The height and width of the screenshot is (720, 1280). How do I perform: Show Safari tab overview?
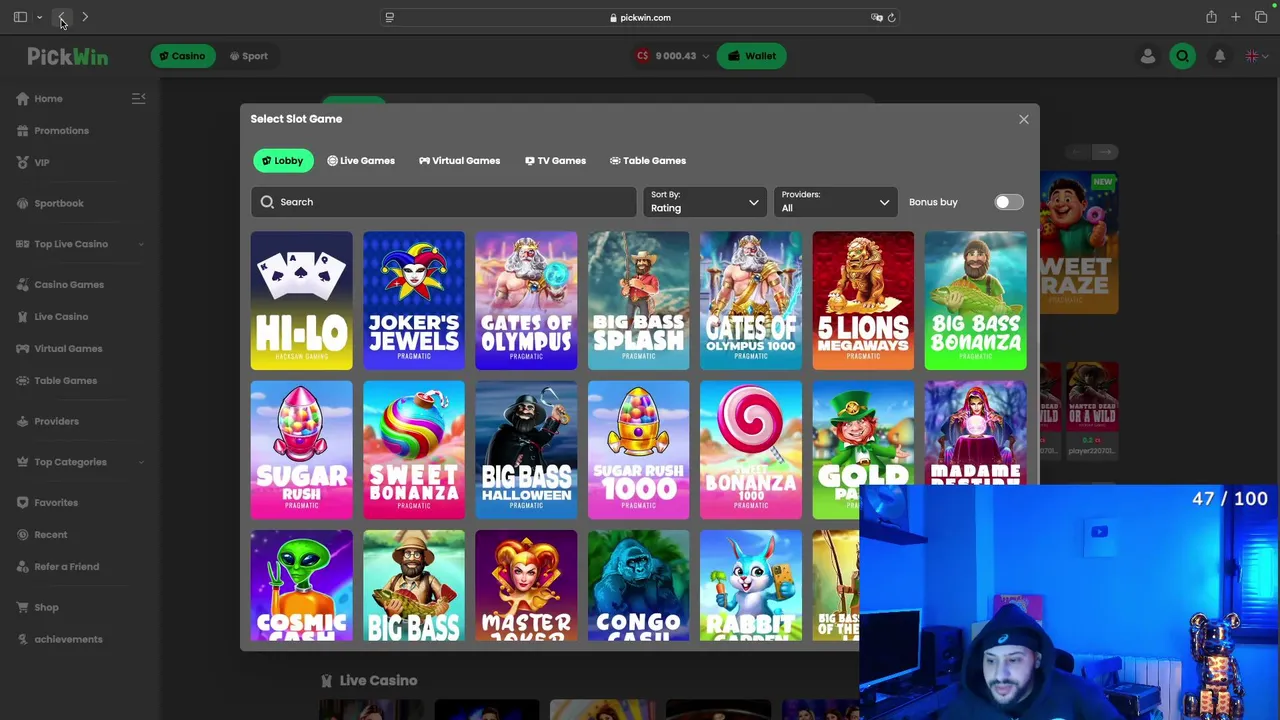pos(1261,17)
